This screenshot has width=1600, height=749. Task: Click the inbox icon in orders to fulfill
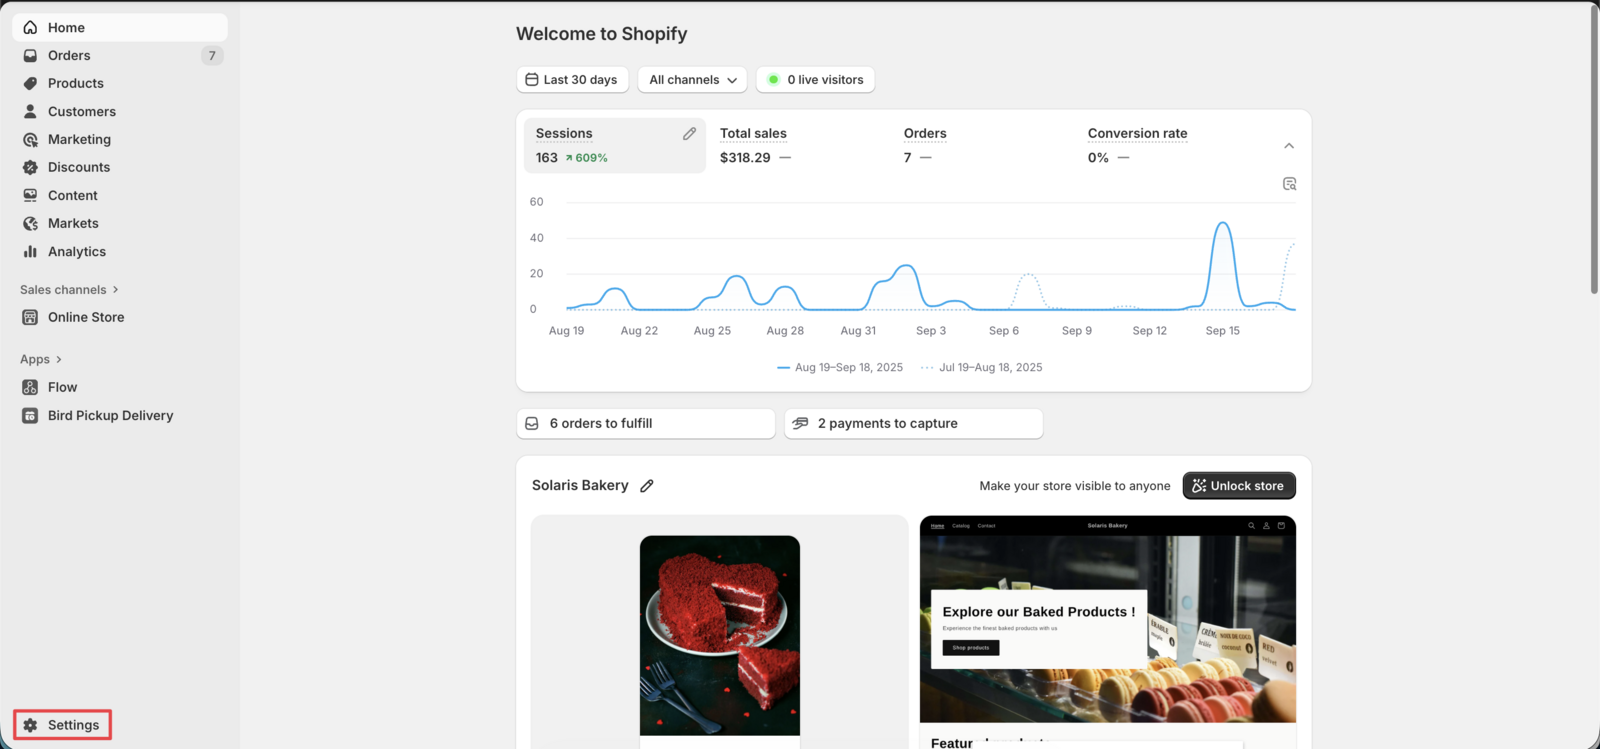click(532, 424)
